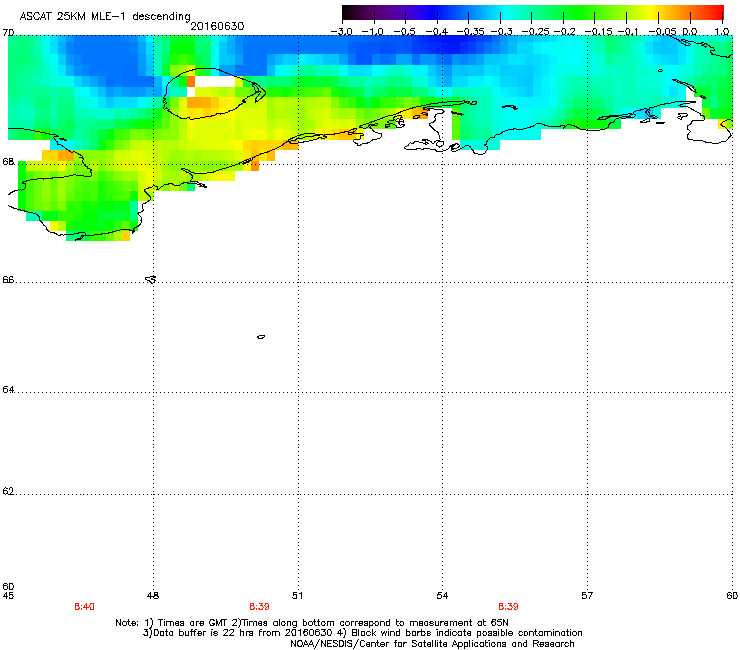Click the -0.4 color scale label

[x=437, y=32]
